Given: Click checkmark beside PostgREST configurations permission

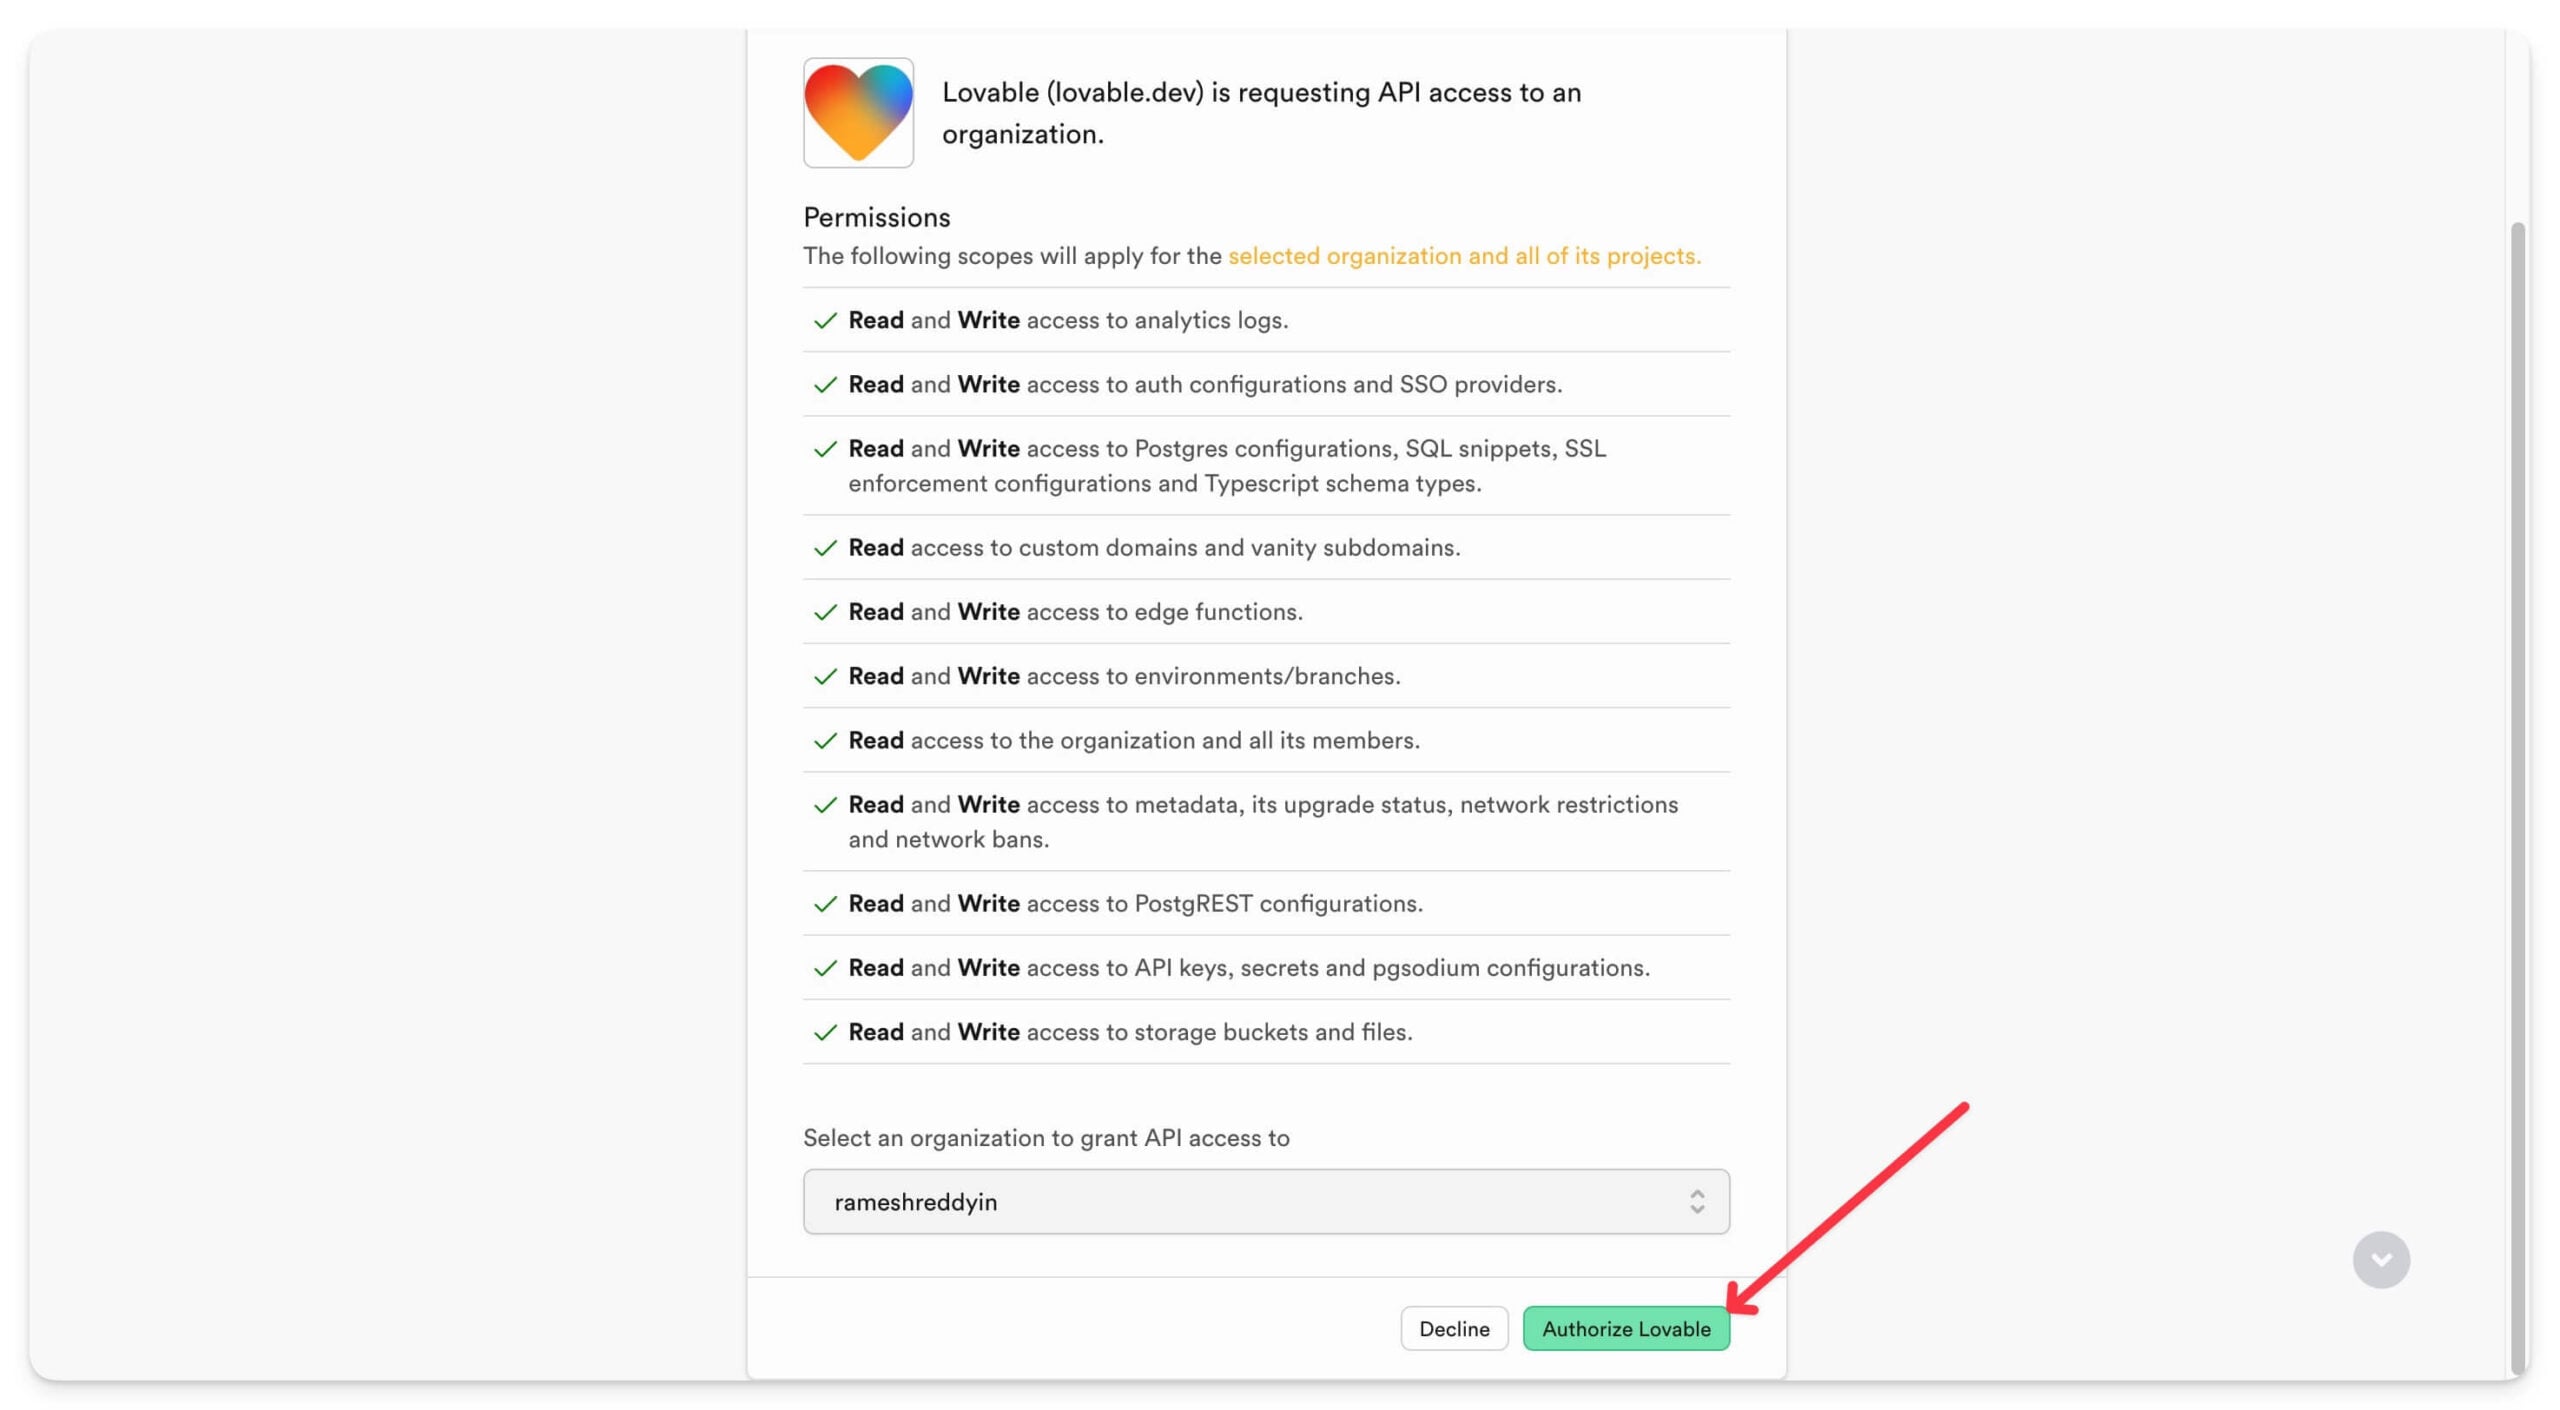Looking at the screenshot, I should [x=825, y=903].
